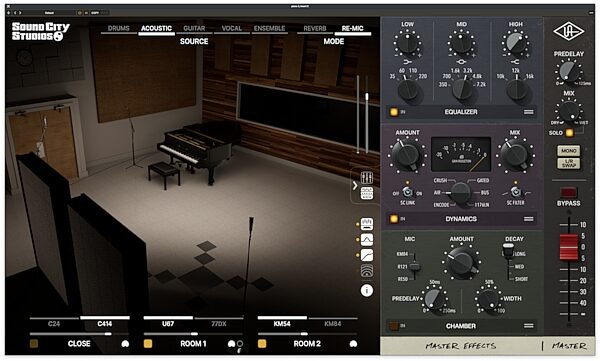Image resolution: width=600 pixels, height=361 pixels.
Task: Click the ROOM 1 omni pattern icon
Action: (240, 344)
